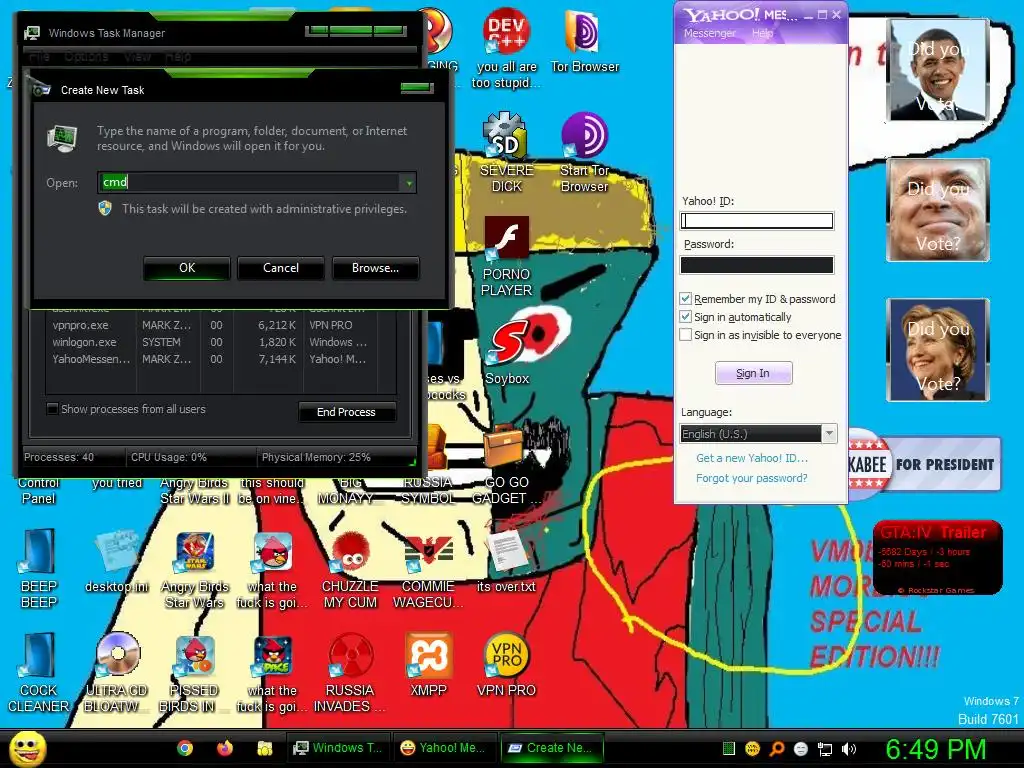The height and width of the screenshot is (768, 1024).
Task: Open Chrome from the taskbar
Action: tap(185, 748)
